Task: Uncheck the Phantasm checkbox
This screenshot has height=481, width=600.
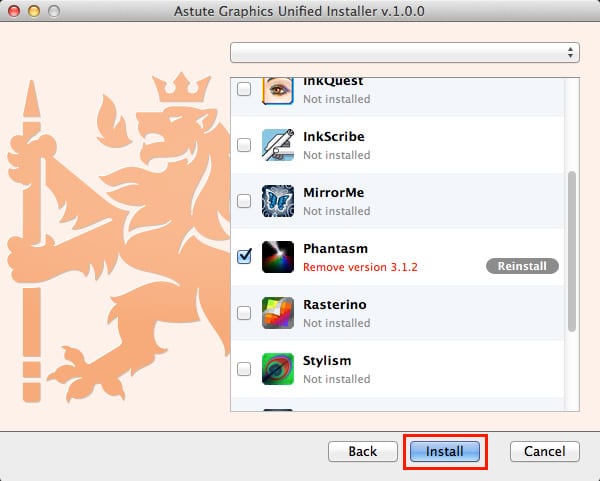Action: (x=244, y=256)
